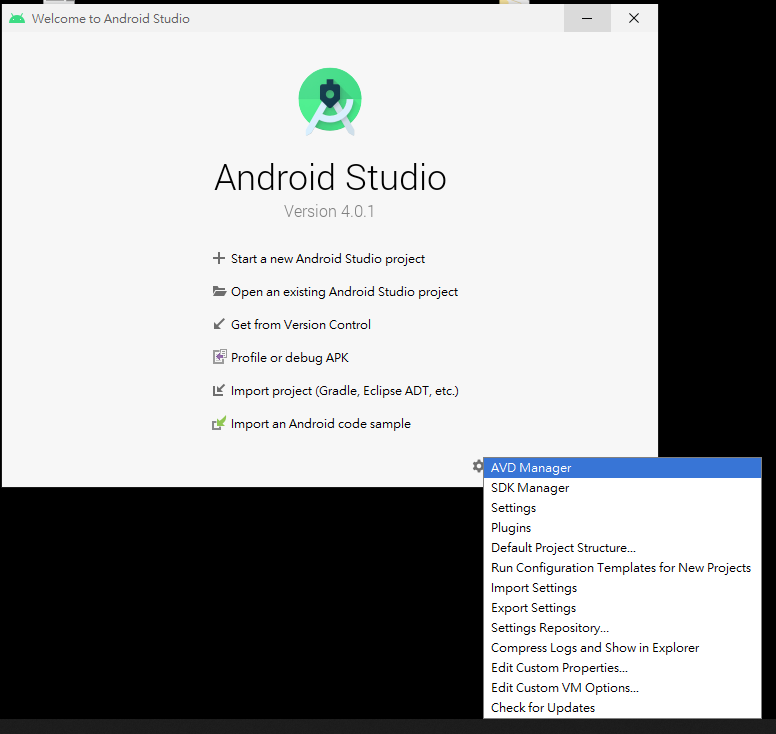This screenshot has width=776, height=734.
Task: Click the Android Studio heading text
Action: (330, 177)
